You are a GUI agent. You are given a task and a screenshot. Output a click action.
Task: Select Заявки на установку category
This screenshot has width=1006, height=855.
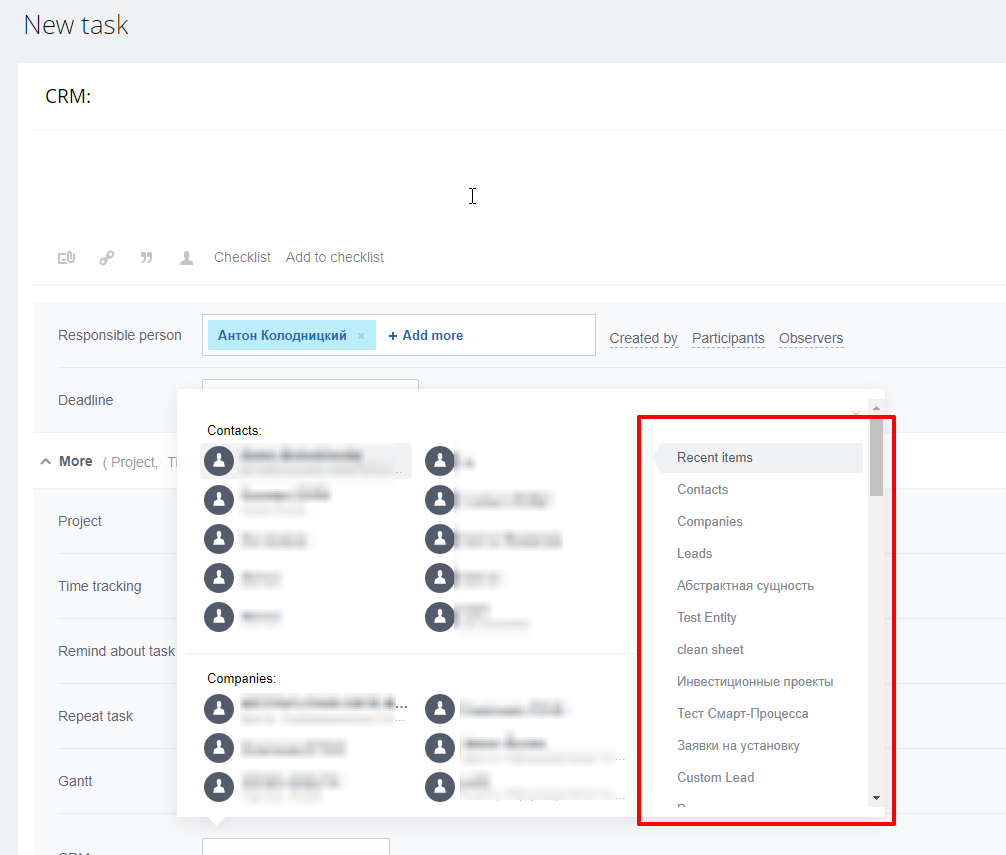(x=738, y=746)
